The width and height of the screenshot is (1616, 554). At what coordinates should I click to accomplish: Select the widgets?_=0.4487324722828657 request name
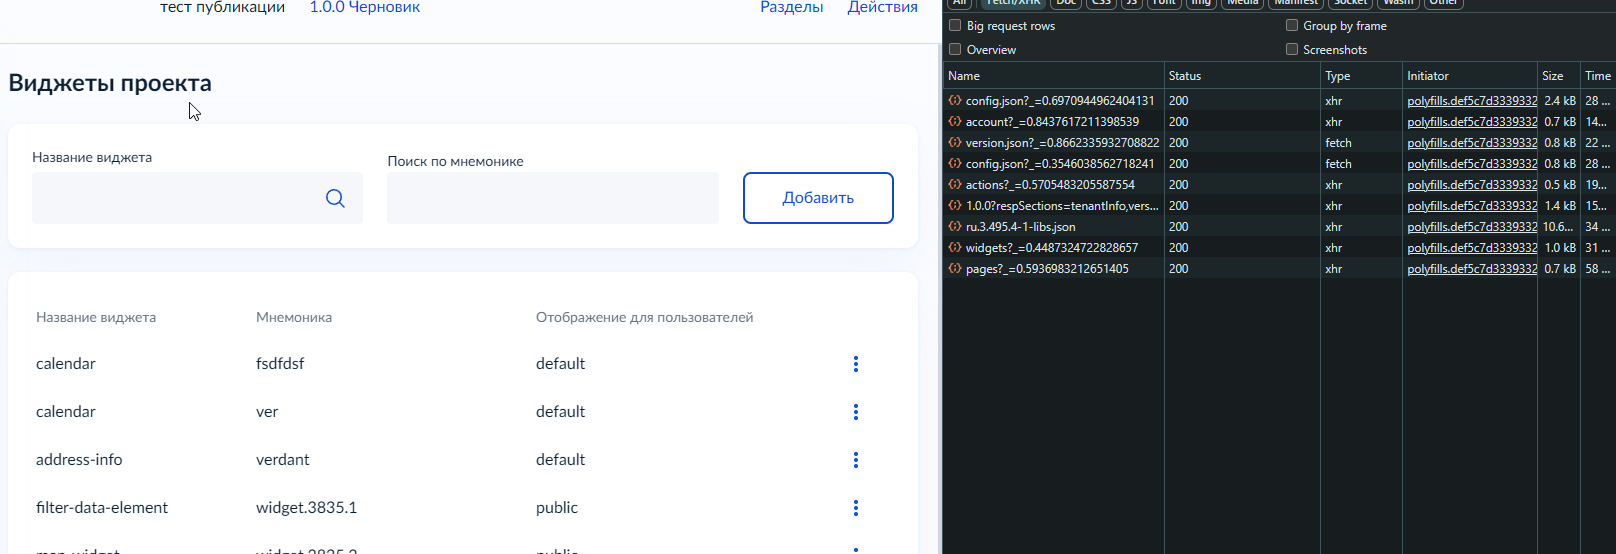tap(1052, 248)
